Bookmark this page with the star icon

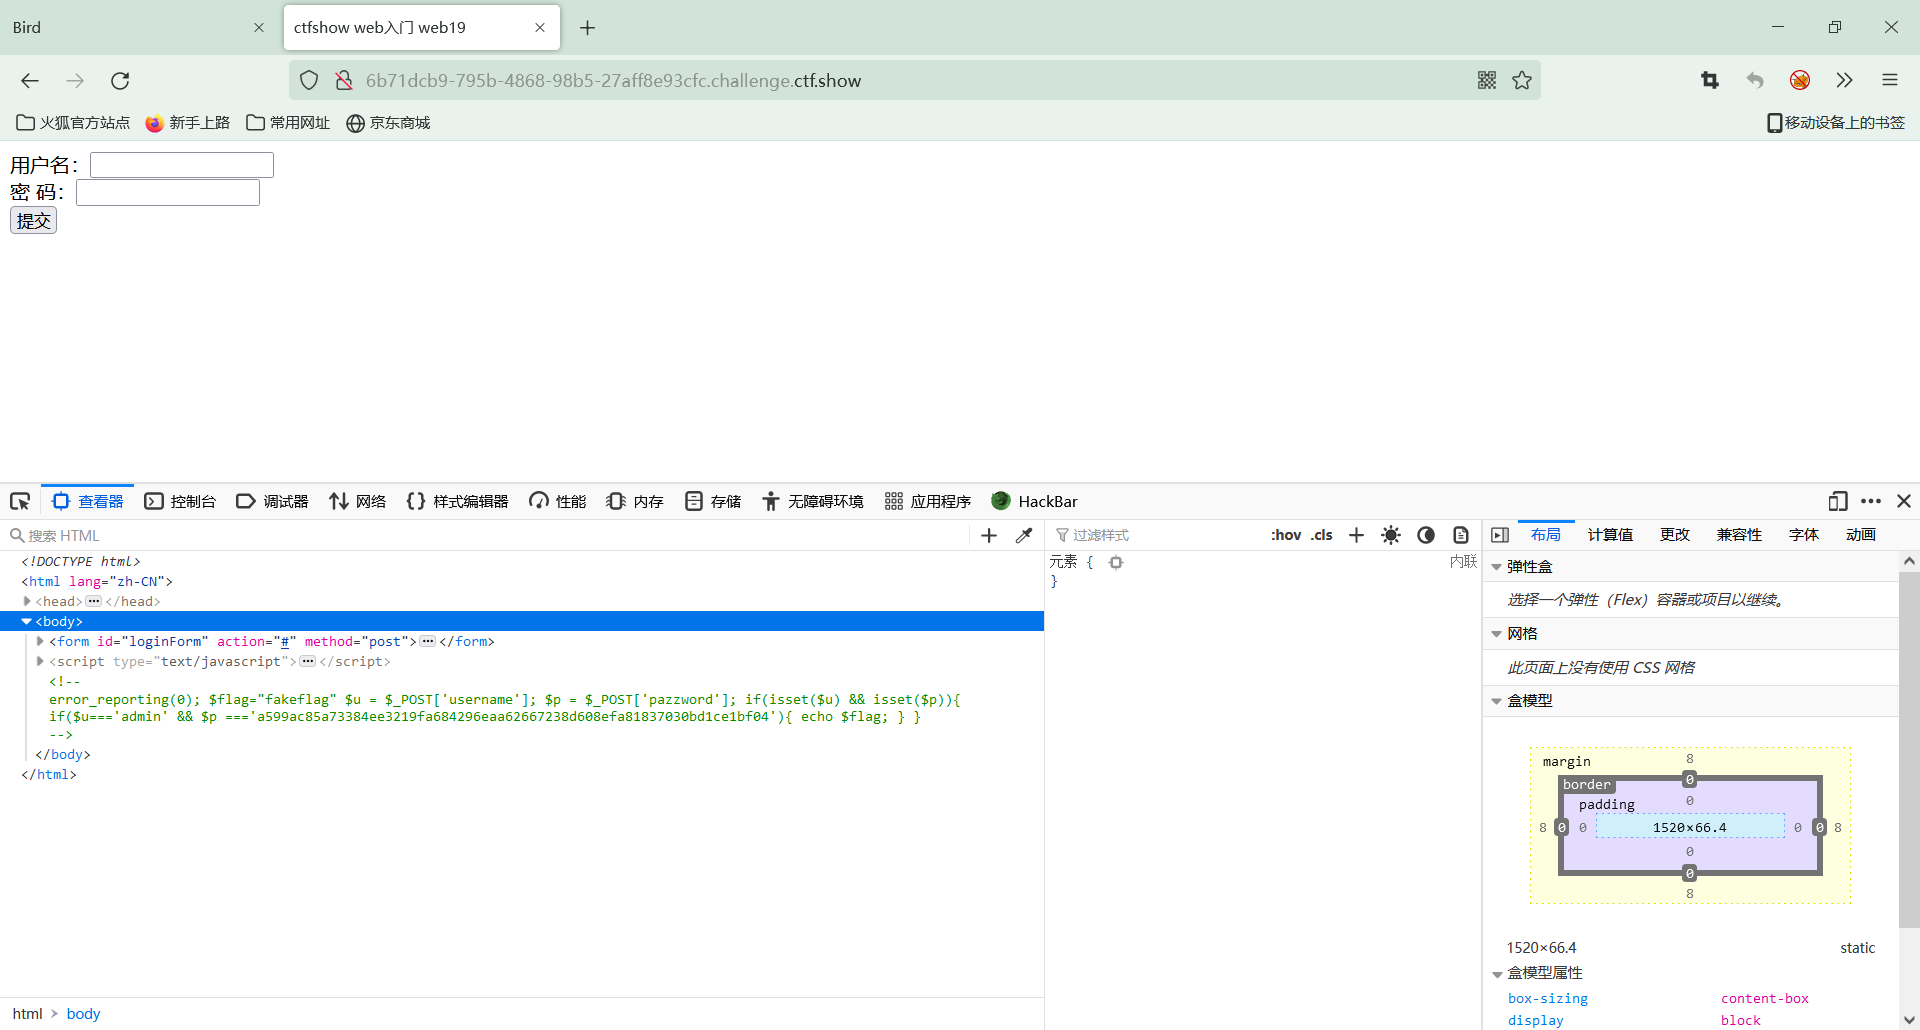1522,81
